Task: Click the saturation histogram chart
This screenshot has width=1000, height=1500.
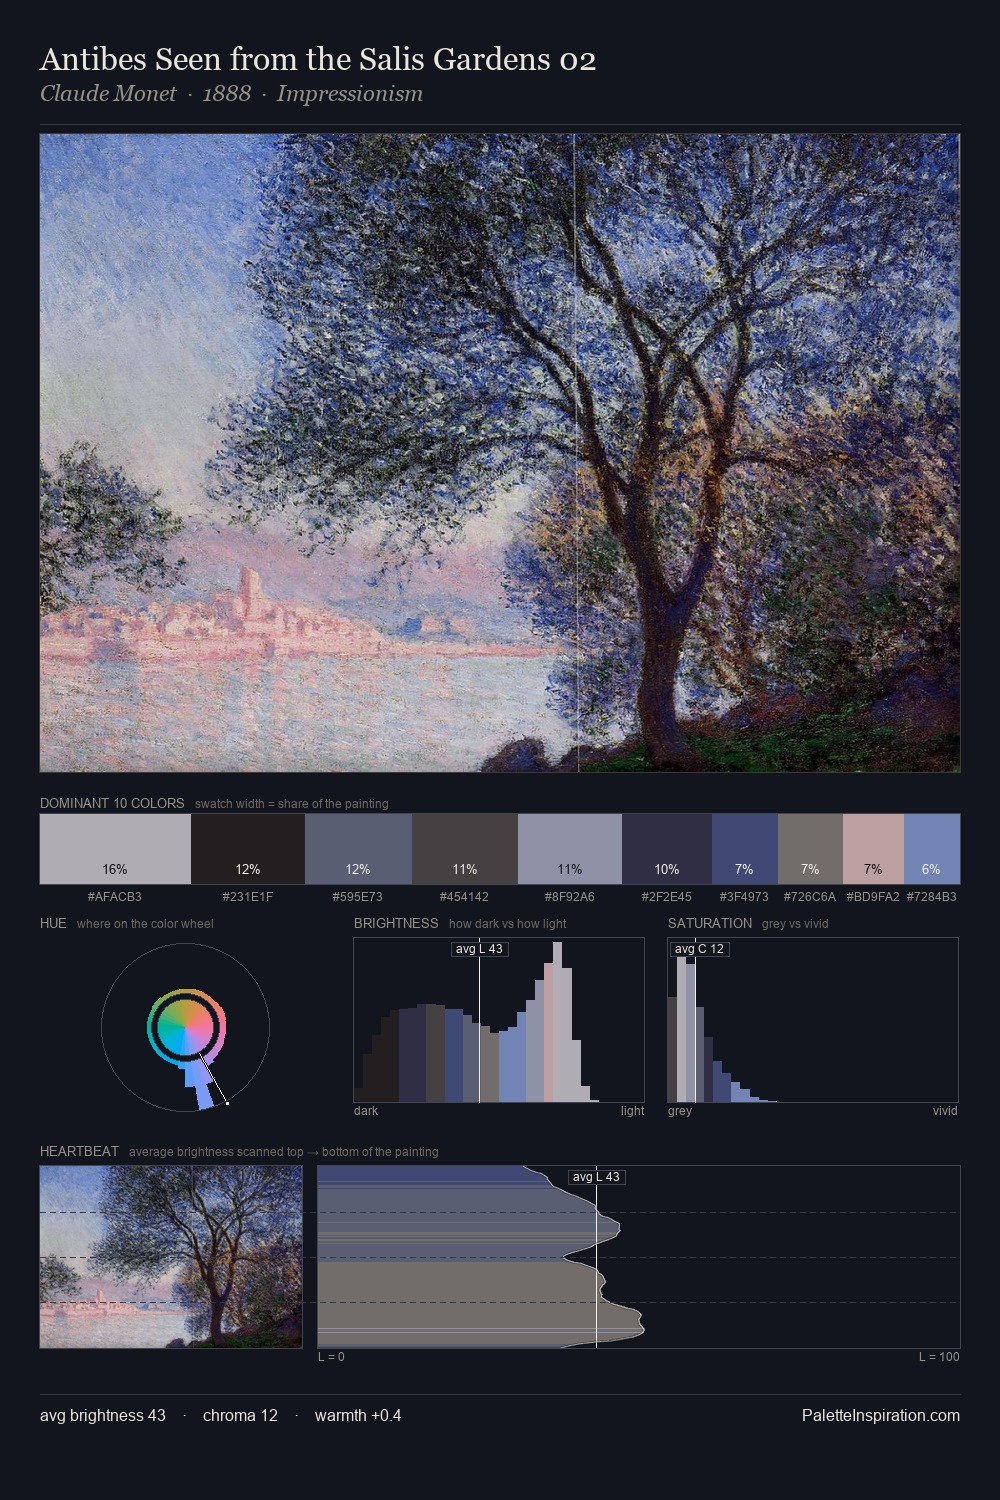Action: 813,1020
